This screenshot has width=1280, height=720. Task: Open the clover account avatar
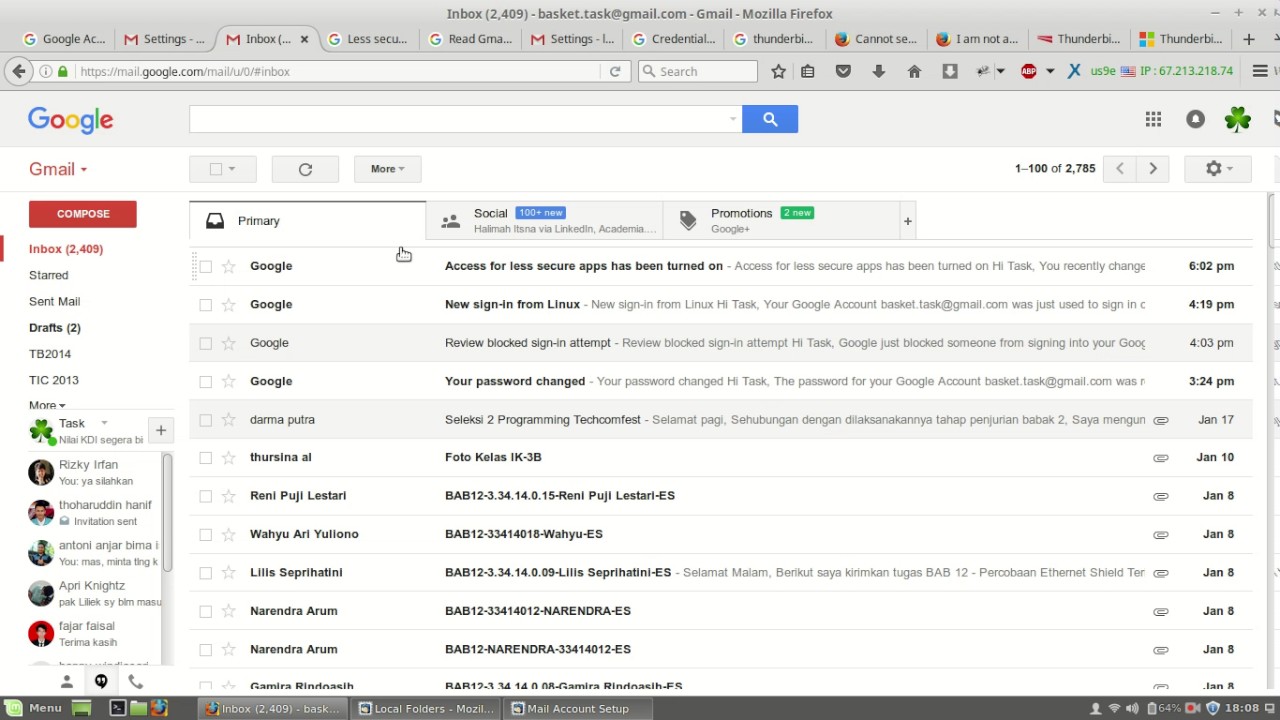click(x=1237, y=119)
